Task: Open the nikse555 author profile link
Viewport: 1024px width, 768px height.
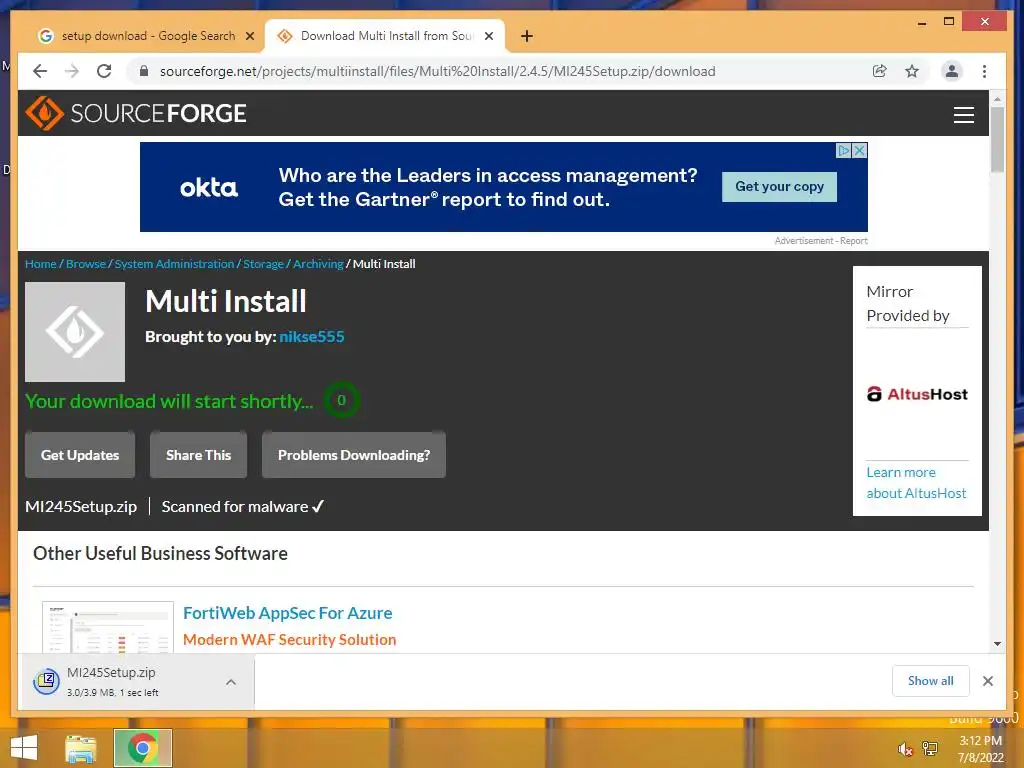Action: [x=312, y=336]
